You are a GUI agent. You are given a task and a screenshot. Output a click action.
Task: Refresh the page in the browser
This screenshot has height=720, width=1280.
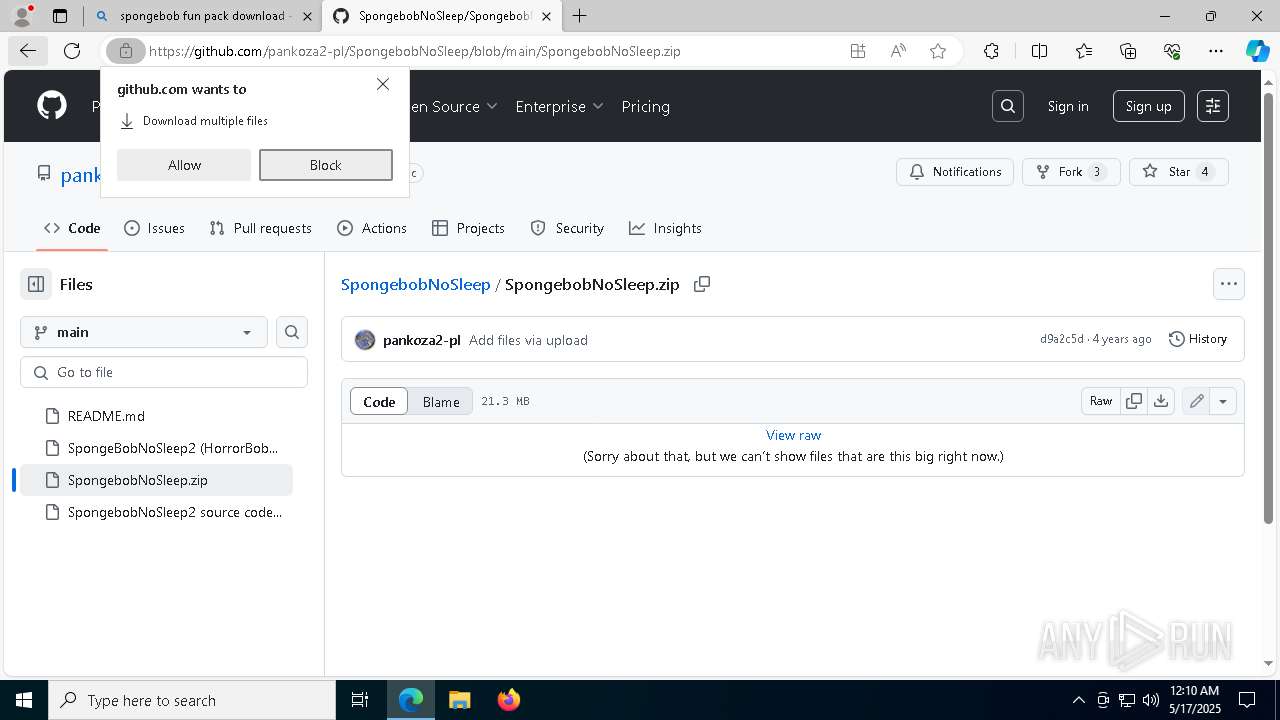pos(72,51)
